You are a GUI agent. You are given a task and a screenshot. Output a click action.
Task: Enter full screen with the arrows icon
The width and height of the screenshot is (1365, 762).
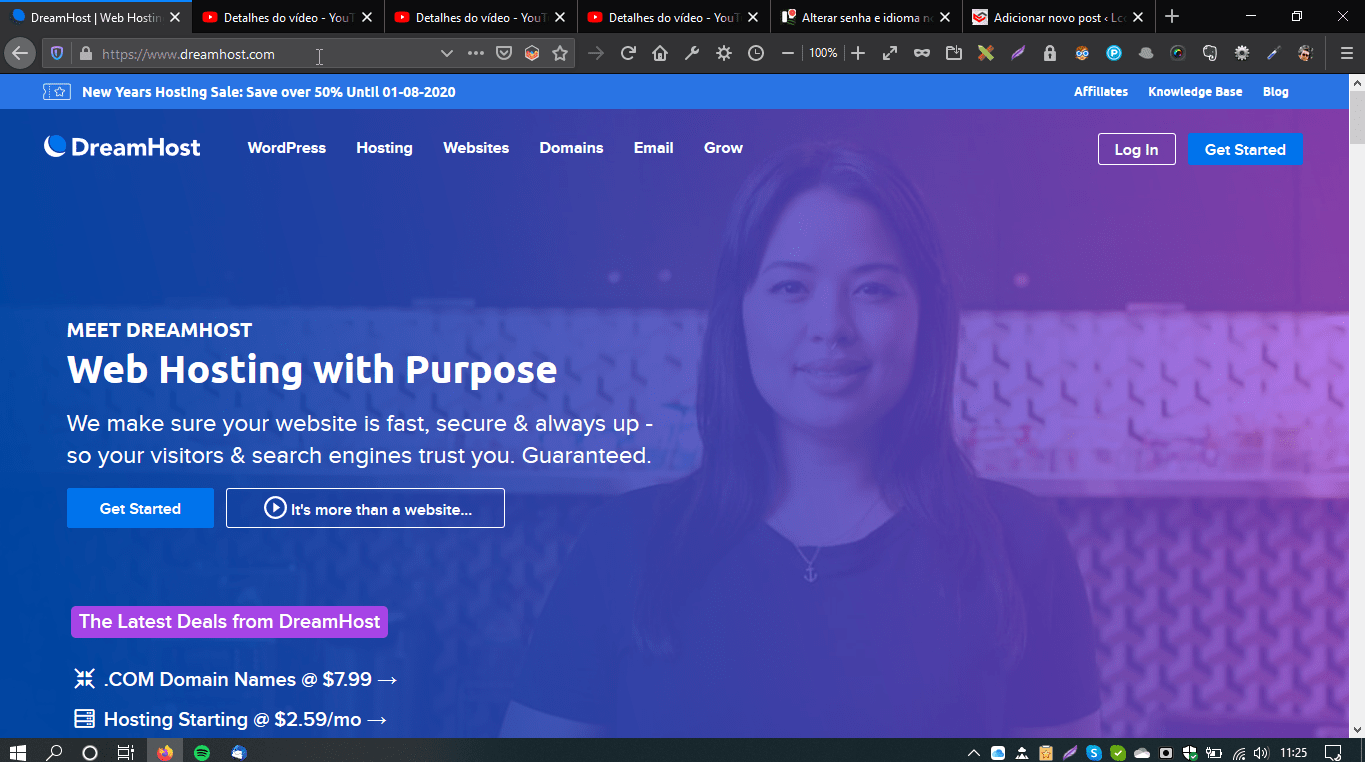890,54
